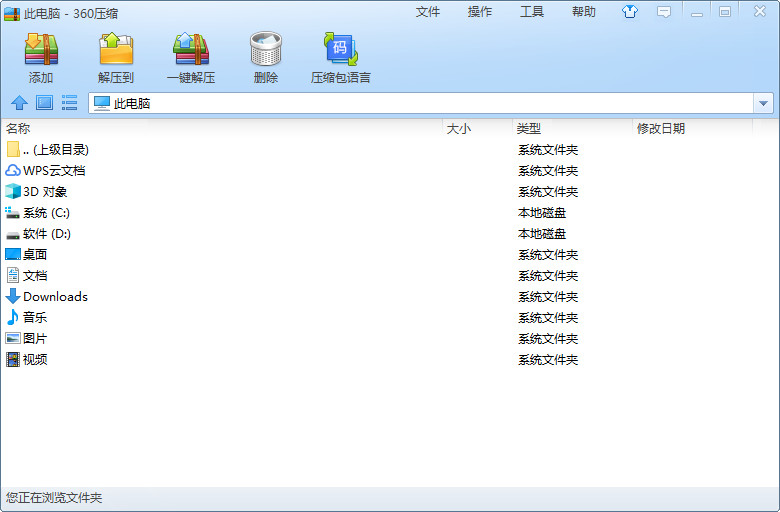Switch to large icon view mode

[44, 103]
